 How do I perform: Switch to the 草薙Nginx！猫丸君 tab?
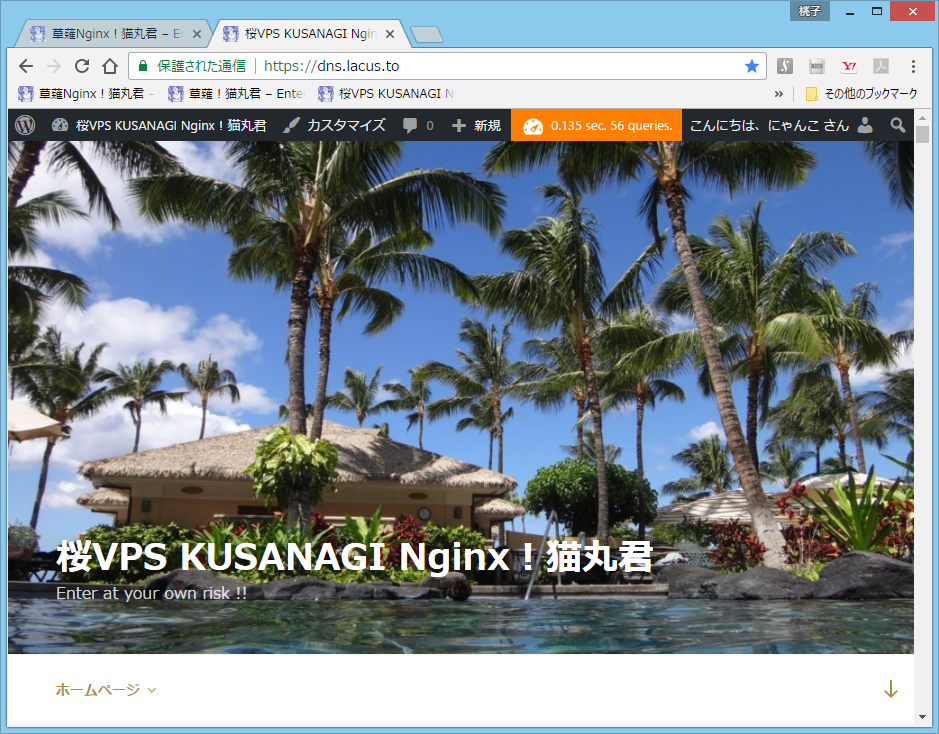coord(110,34)
